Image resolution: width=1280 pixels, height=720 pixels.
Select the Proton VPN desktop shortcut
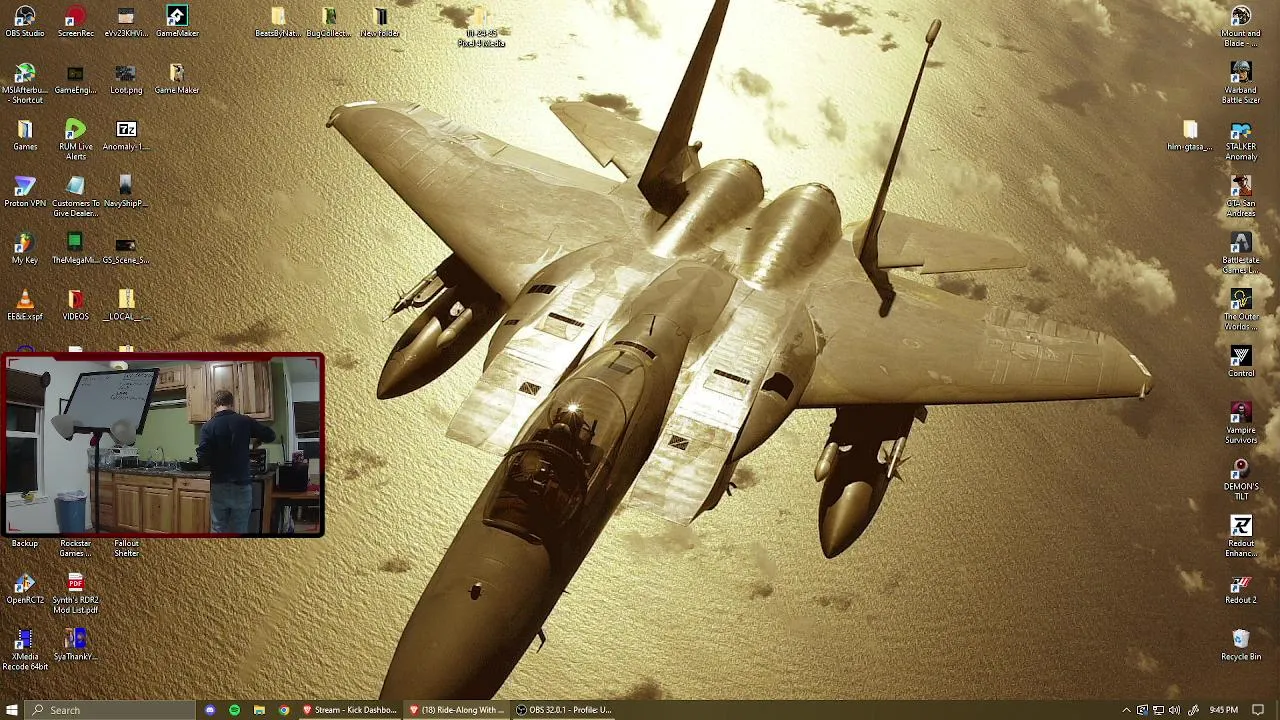(x=25, y=192)
